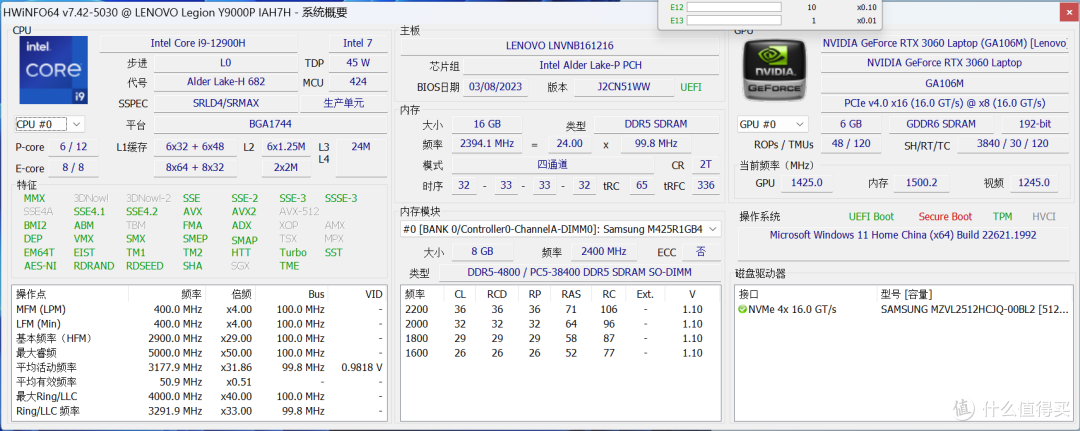Viewport: 1080px width, 431px height.
Task: Open the CPU #0 selector dropdown
Action: click(x=50, y=125)
